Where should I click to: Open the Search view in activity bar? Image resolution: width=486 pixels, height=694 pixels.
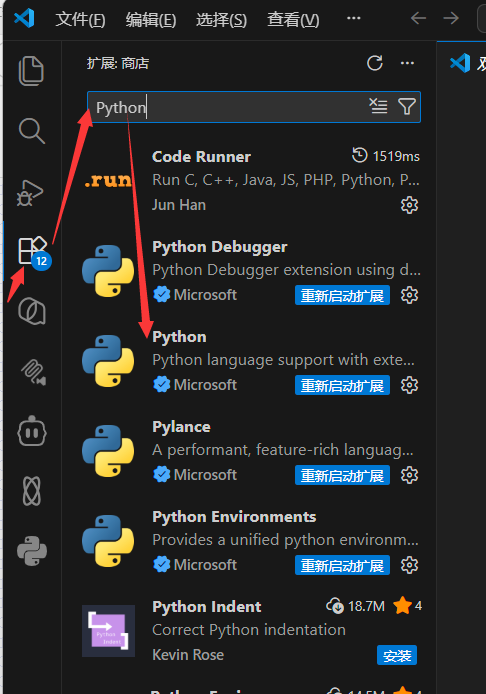[x=31, y=131]
